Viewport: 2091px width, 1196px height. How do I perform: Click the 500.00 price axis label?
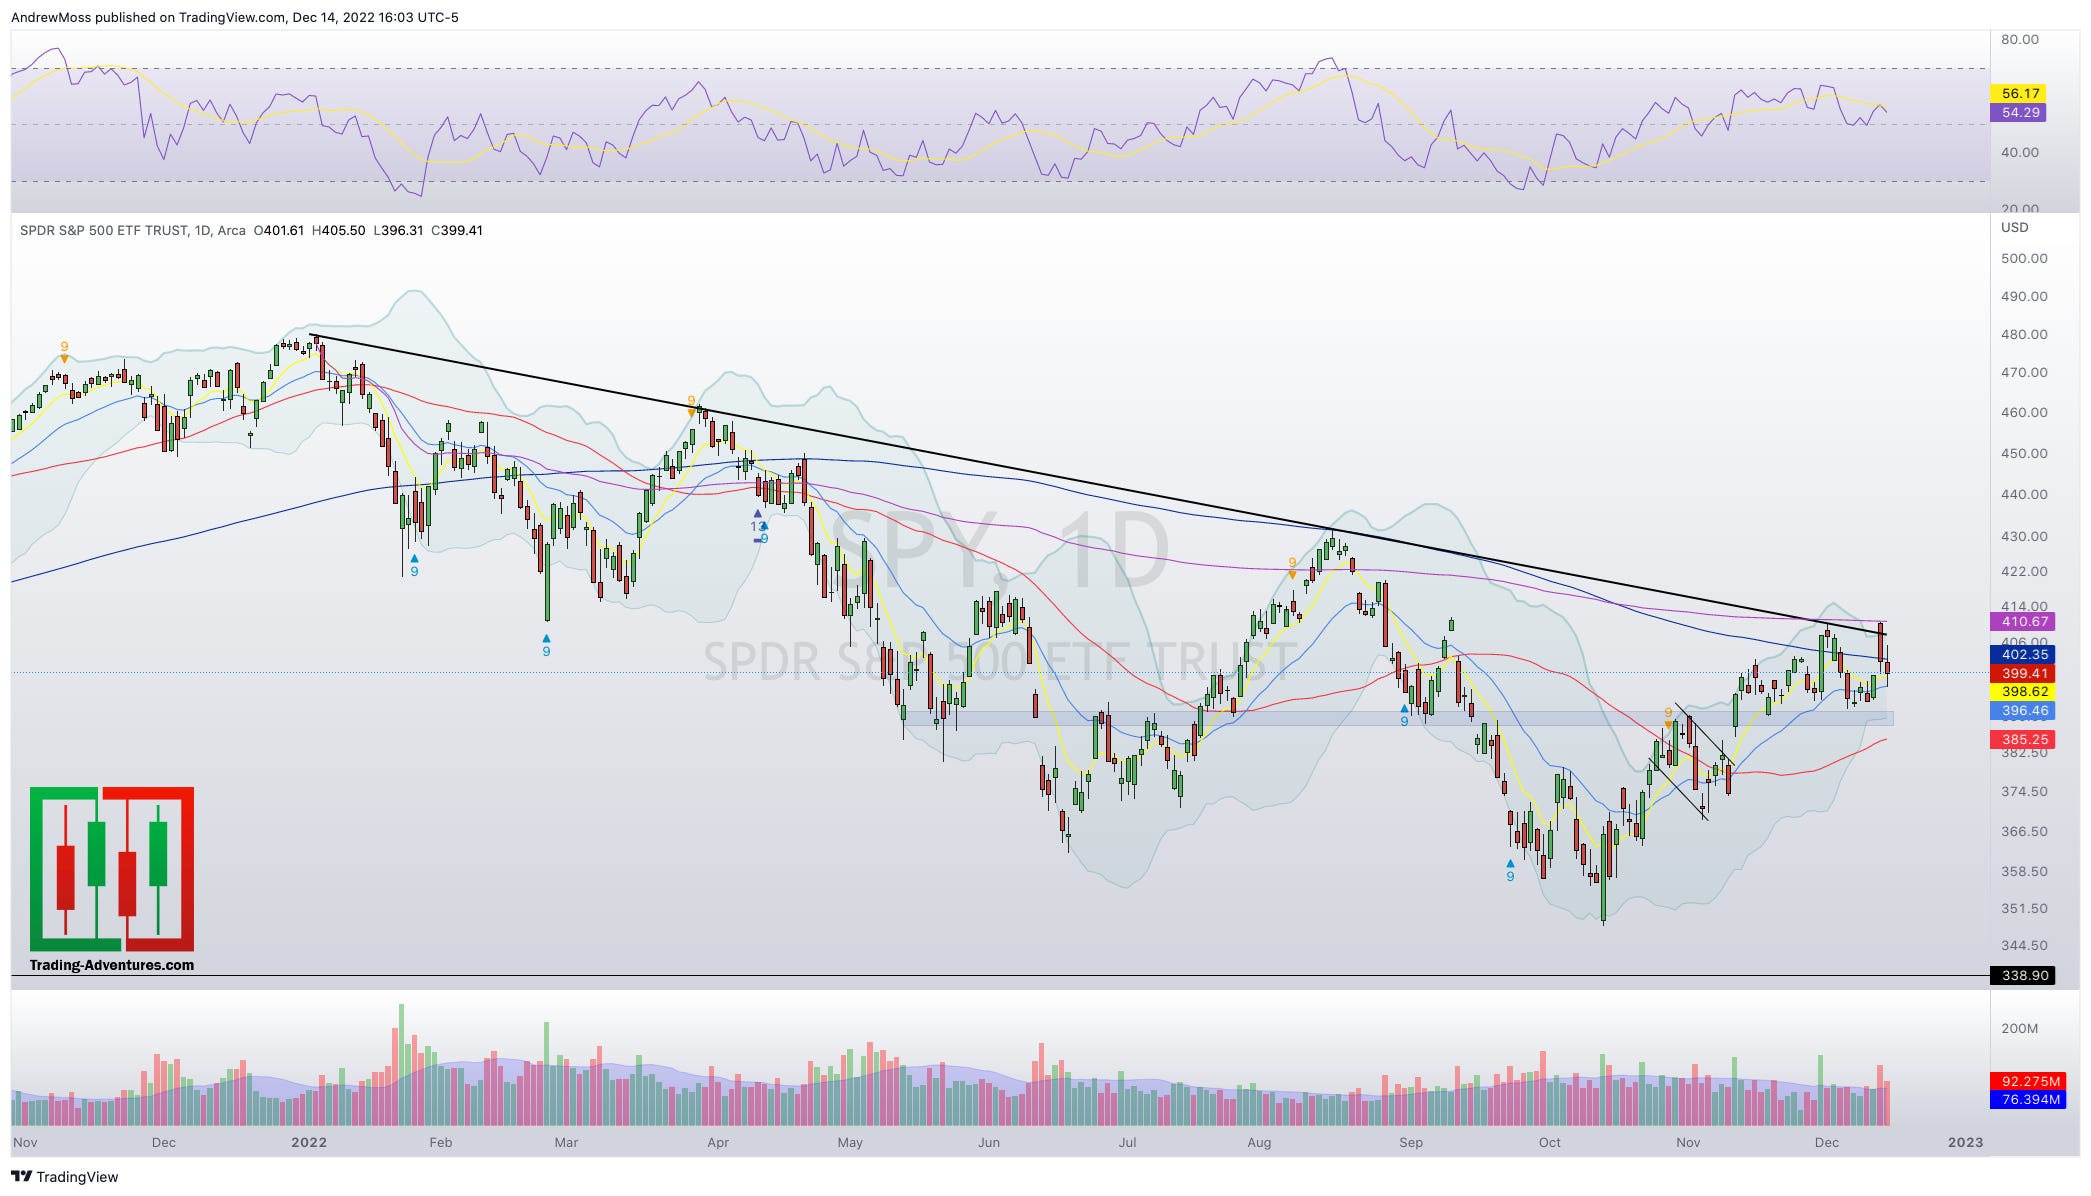2024,258
